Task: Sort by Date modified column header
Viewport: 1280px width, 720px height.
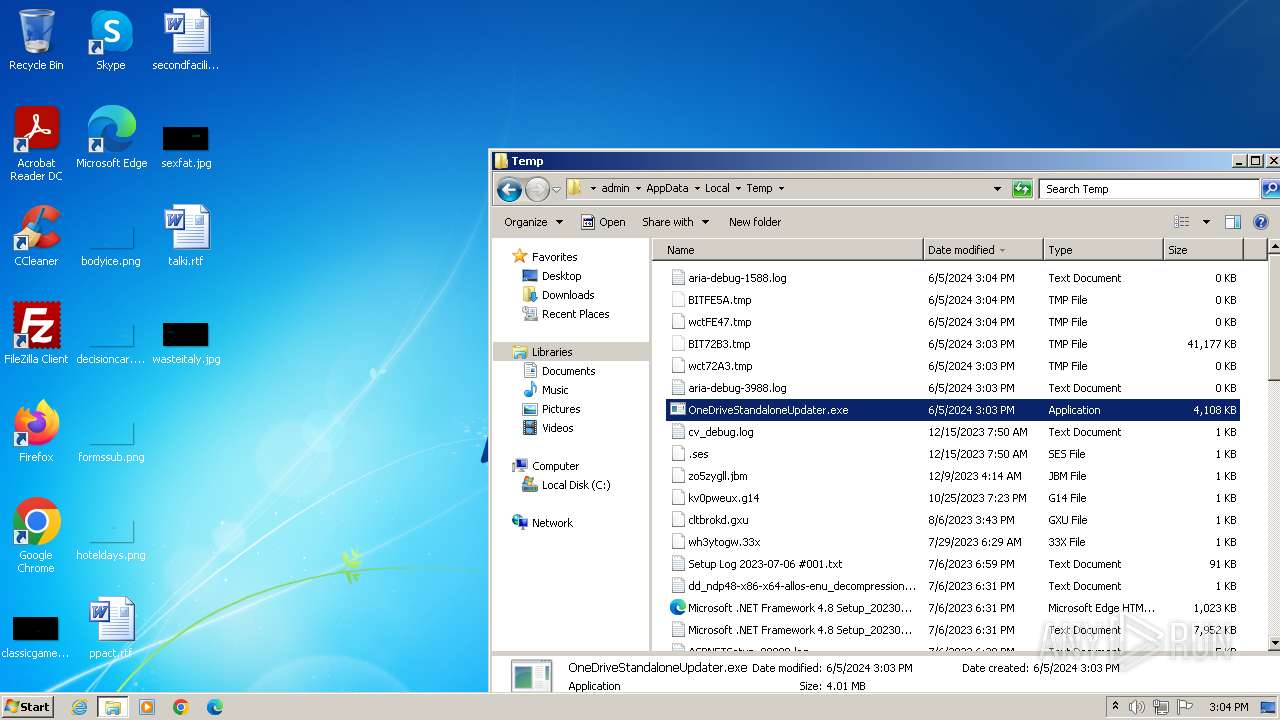Action: [983, 250]
